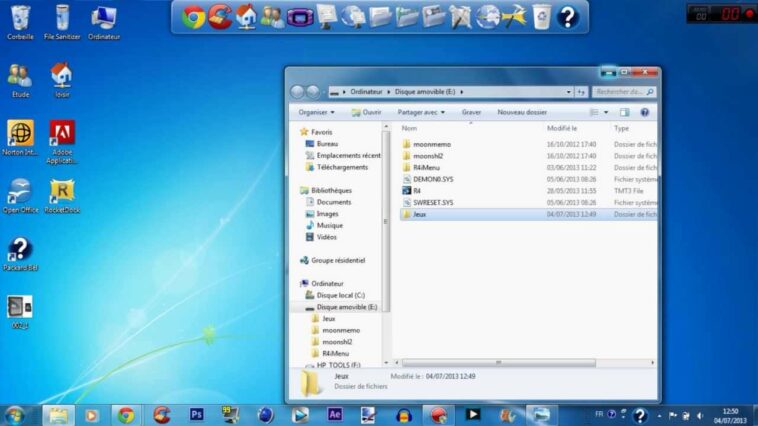The image size is (758, 426).
Task: Select Disque local (C:) in navigation pane
Action: click(x=340, y=295)
